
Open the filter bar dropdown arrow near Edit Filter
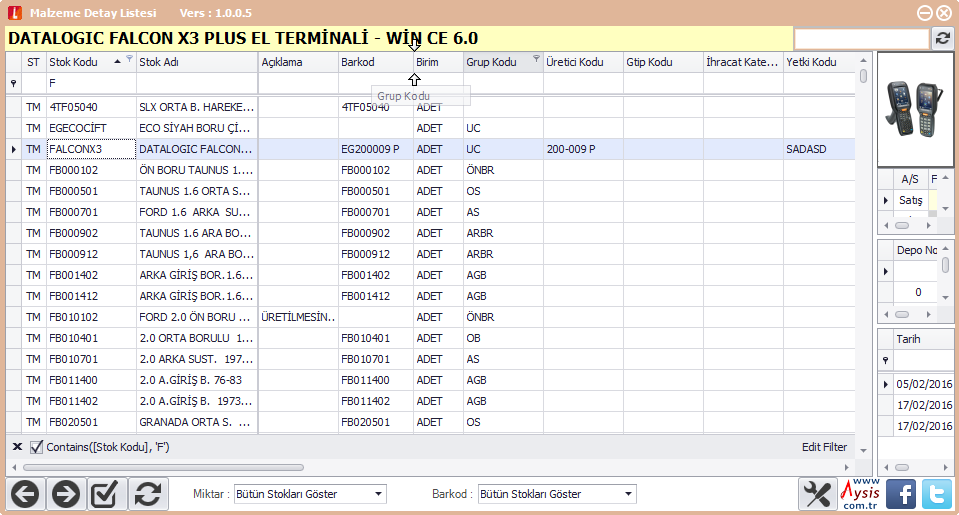click(x=863, y=451)
